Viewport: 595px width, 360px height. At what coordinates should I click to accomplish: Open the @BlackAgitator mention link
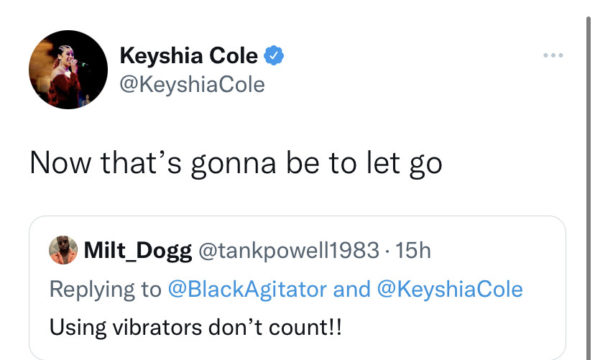tap(247, 289)
